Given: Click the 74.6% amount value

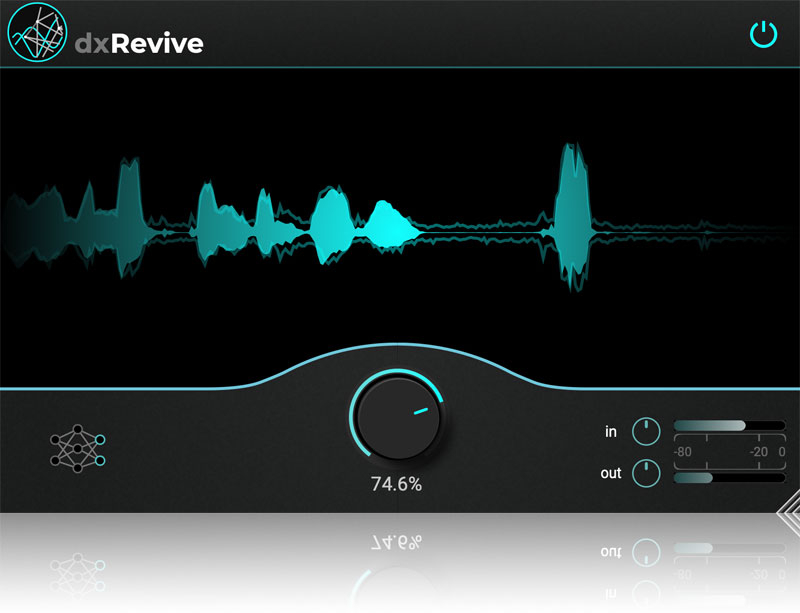Looking at the screenshot, I should tap(397, 485).
